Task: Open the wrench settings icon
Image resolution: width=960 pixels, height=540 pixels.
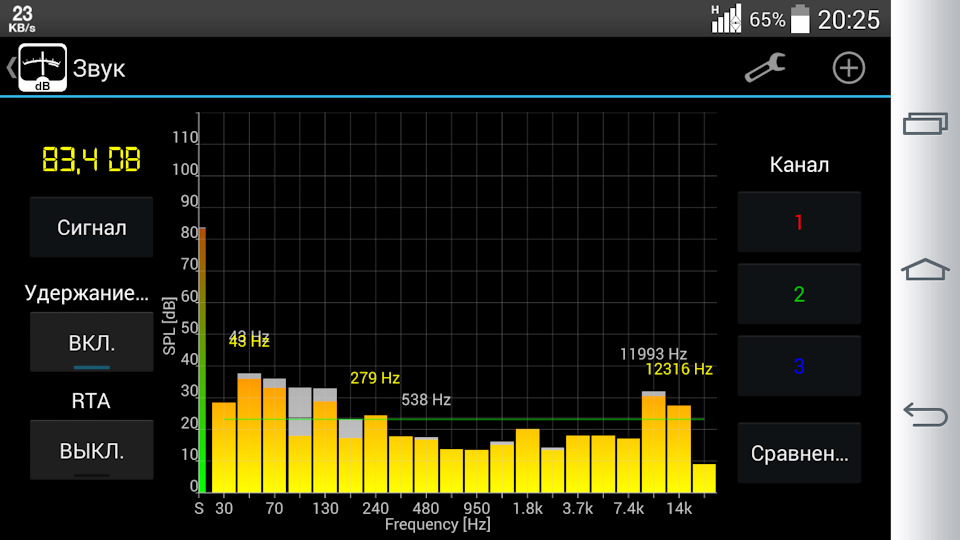Action: click(x=765, y=68)
